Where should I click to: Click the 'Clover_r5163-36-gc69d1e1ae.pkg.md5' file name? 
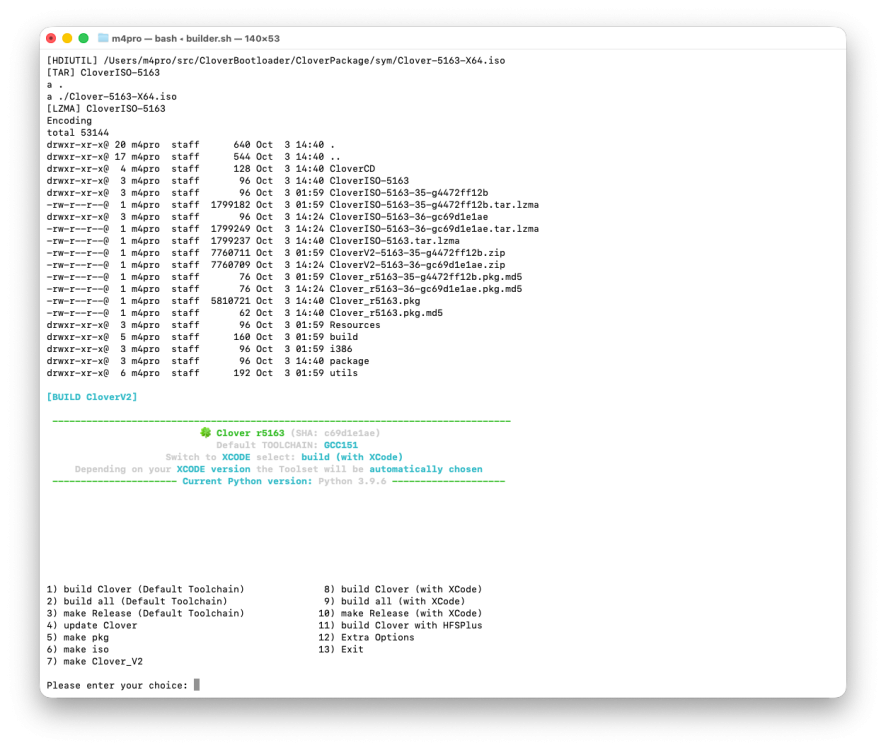425,289
